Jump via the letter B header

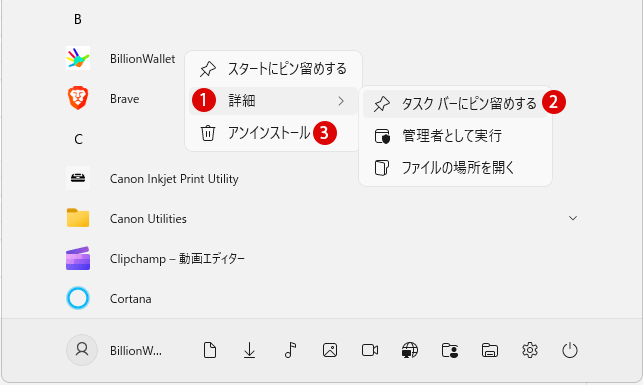78,19
